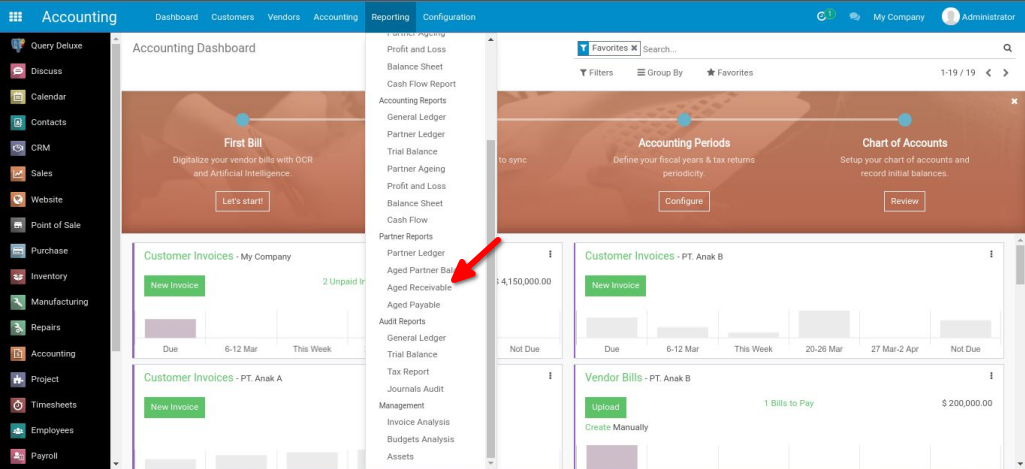Screen dimensions: 1025x469
Task: Expand the Favorites dropdown below search
Action: [x=729, y=73]
